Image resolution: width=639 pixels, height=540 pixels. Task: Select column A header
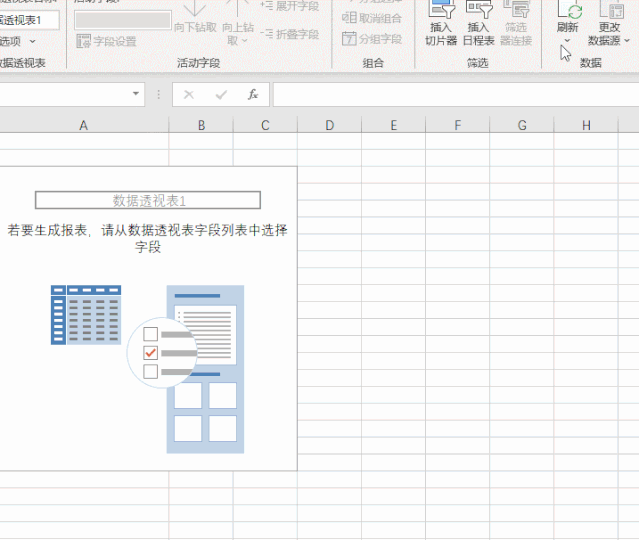click(84, 125)
